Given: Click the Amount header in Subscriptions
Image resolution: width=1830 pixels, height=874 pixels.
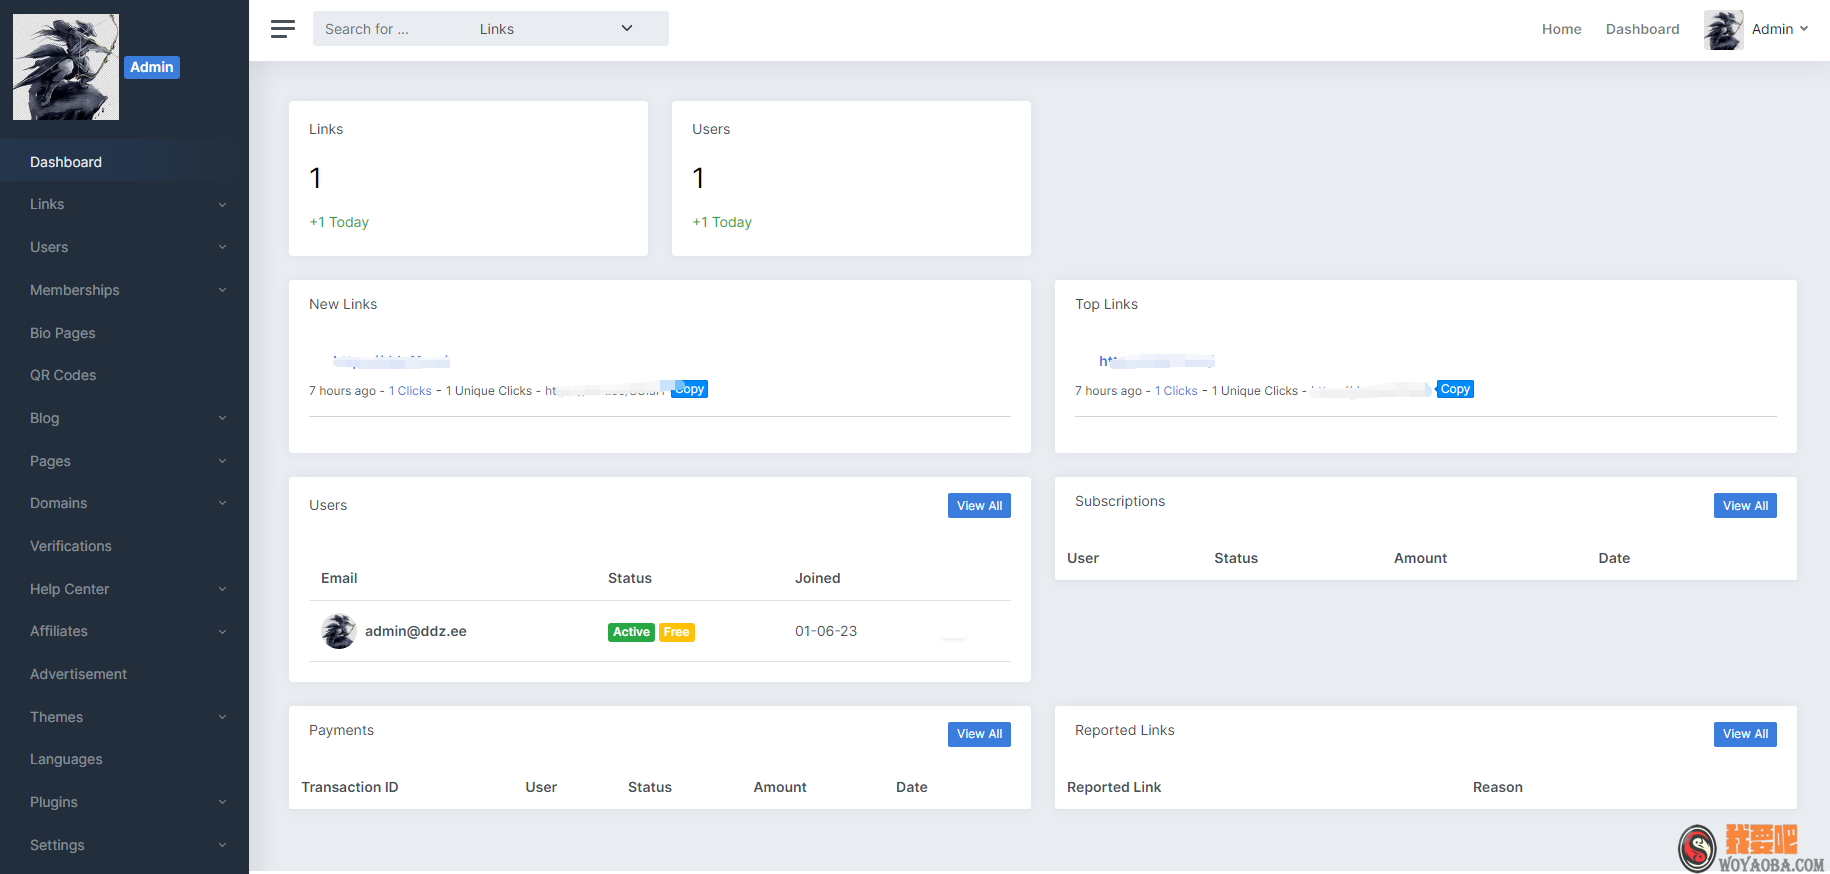Looking at the screenshot, I should click(x=1420, y=558).
